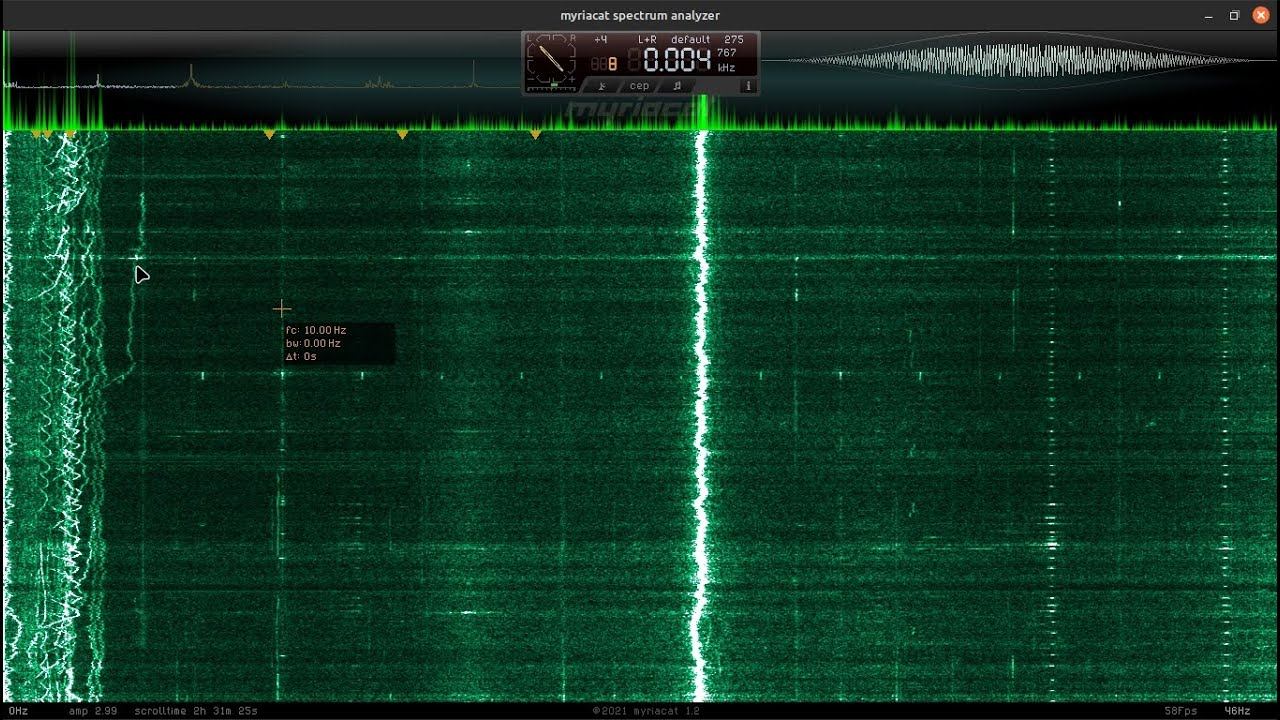Select the leftmost yellow frequency marker
The width and height of the screenshot is (1280, 720).
click(36, 133)
